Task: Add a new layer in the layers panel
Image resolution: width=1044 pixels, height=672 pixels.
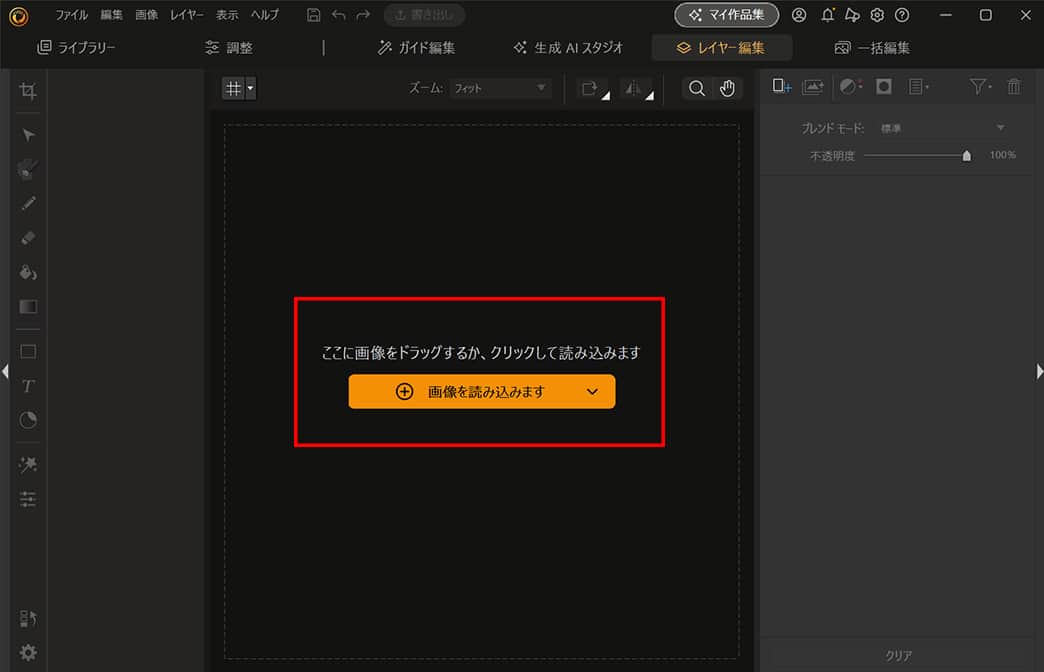Action: tap(781, 87)
